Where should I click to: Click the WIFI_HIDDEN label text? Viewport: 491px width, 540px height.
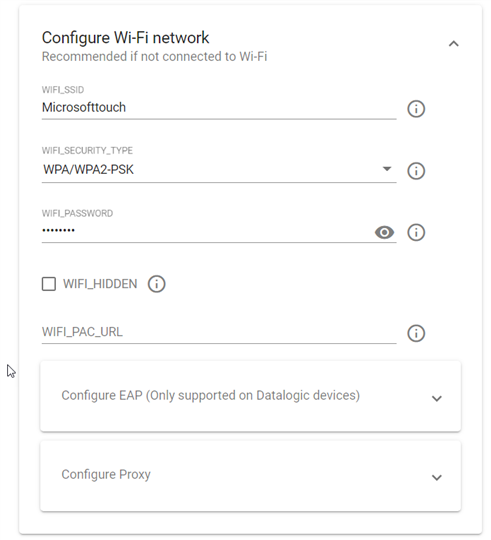point(100,284)
